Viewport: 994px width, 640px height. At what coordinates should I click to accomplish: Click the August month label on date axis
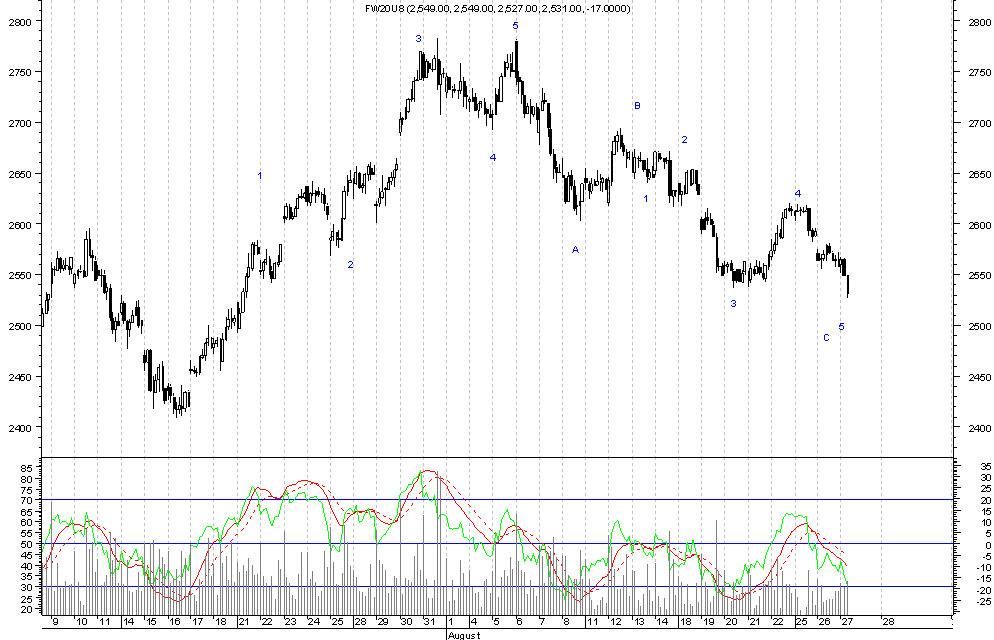(x=464, y=635)
